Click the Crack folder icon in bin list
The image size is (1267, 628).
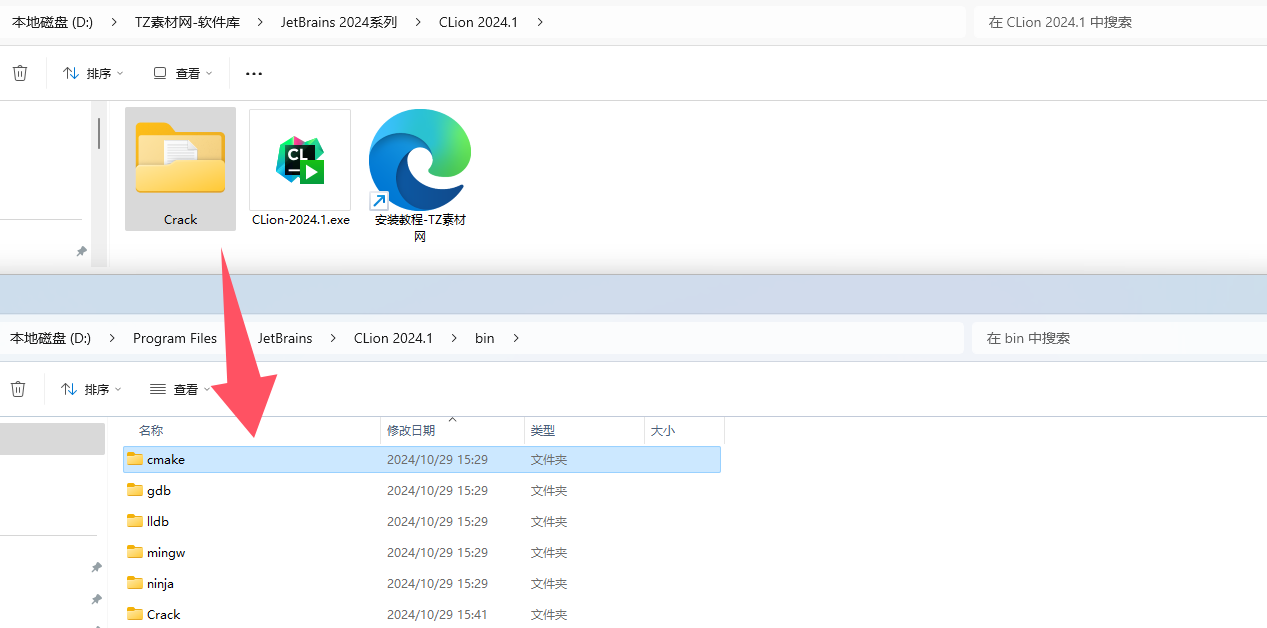tap(135, 614)
